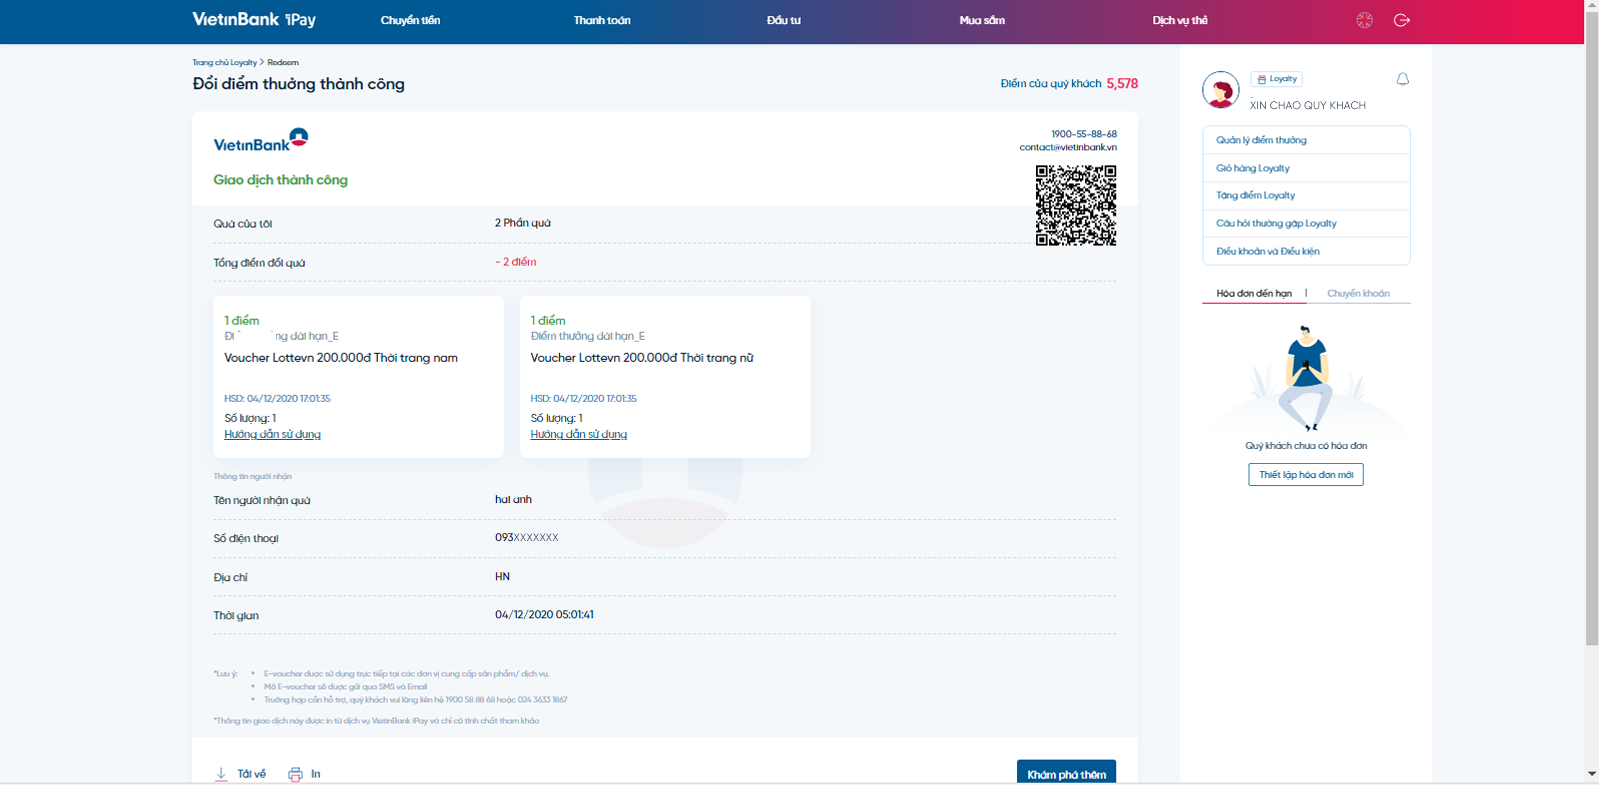Click the user avatar picture
The image size is (1599, 785).
[1220, 90]
